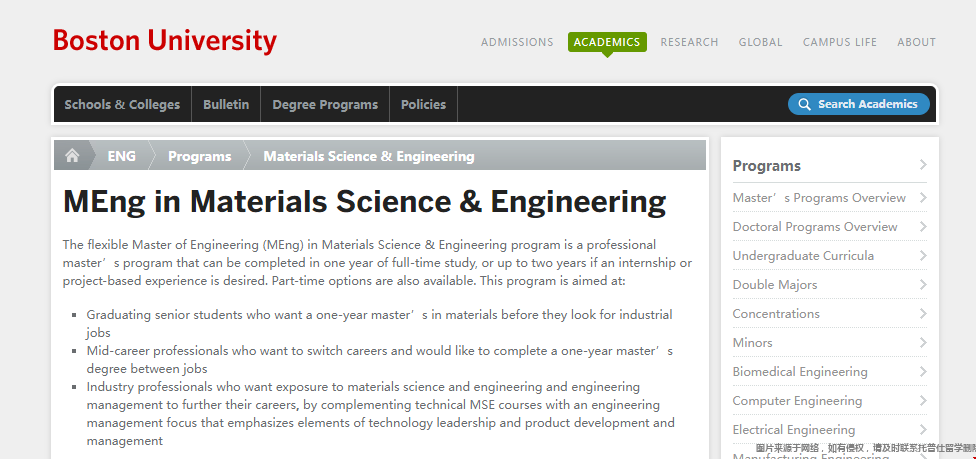Image resolution: width=976 pixels, height=459 pixels.
Task: Open the Schools & Colleges tab
Action: click(x=123, y=105)
